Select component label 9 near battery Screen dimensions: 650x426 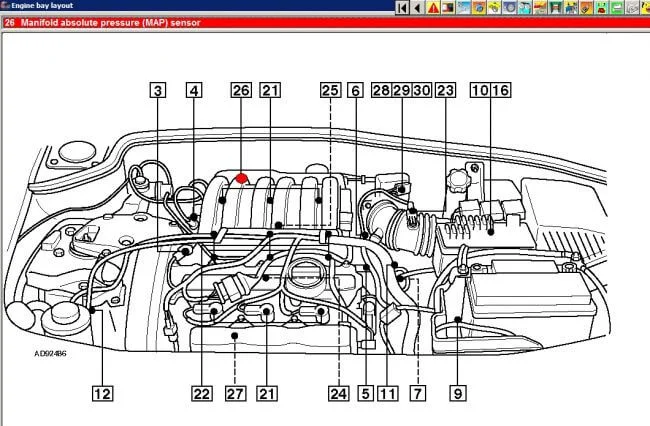[x=457, y=393]
